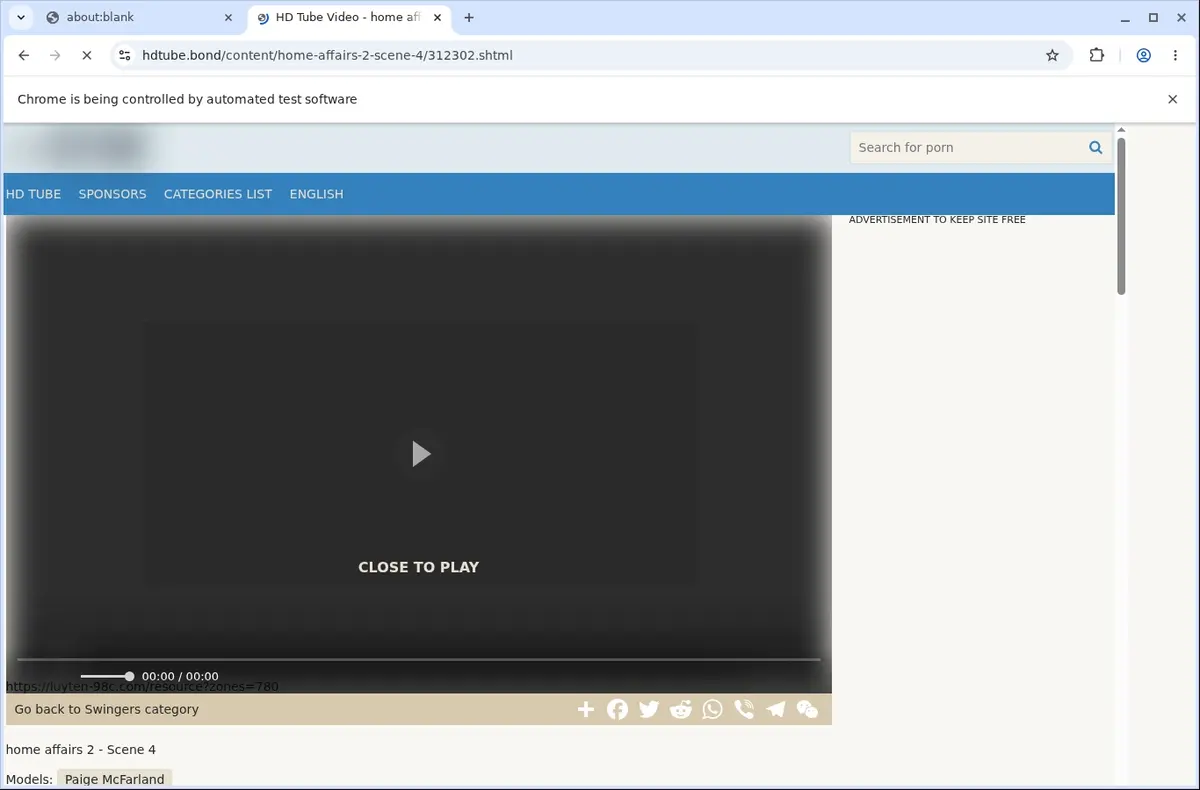The image size is (1200, 790).
Task: Share the video via WeChat
Action: [807, 709]
